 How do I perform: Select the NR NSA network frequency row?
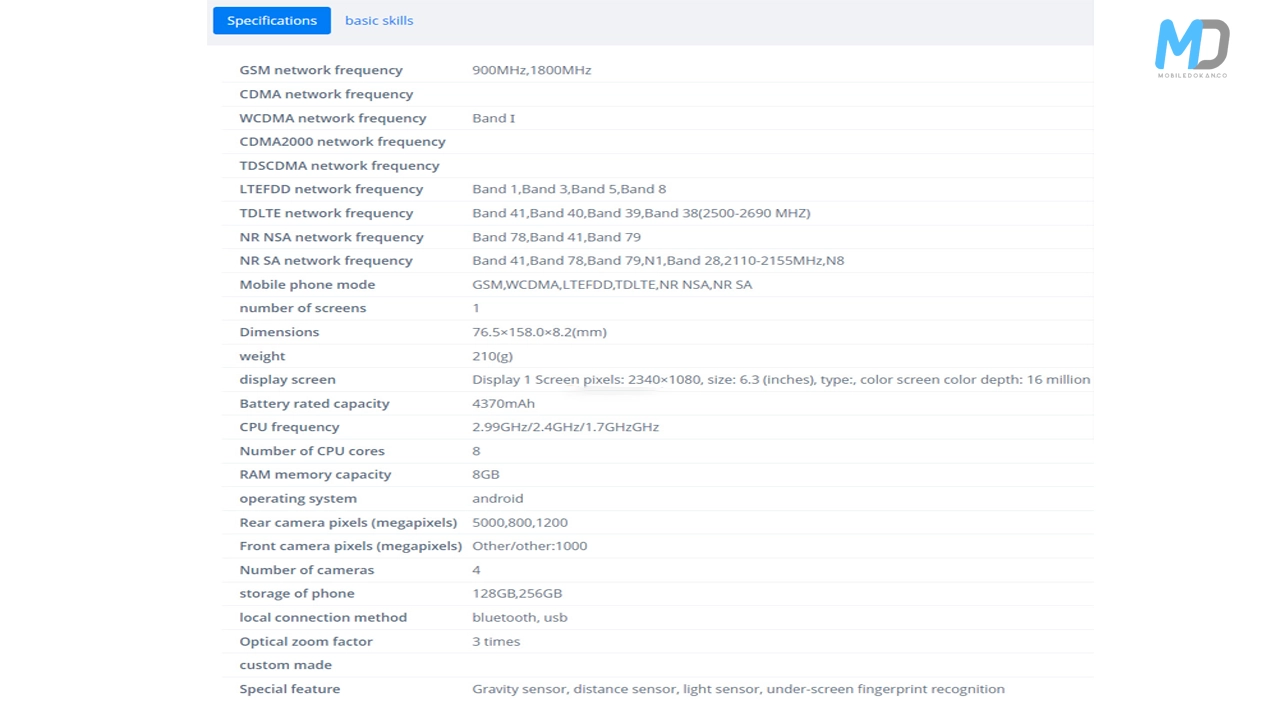[x=331, y=237]
